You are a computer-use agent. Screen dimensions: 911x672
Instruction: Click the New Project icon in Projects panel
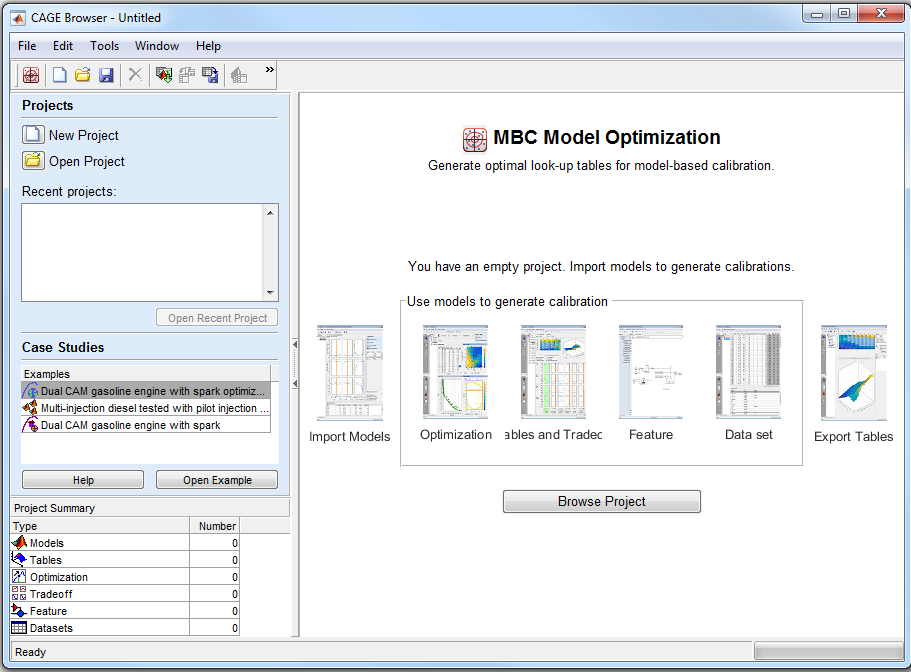click(x=33, y=134)
